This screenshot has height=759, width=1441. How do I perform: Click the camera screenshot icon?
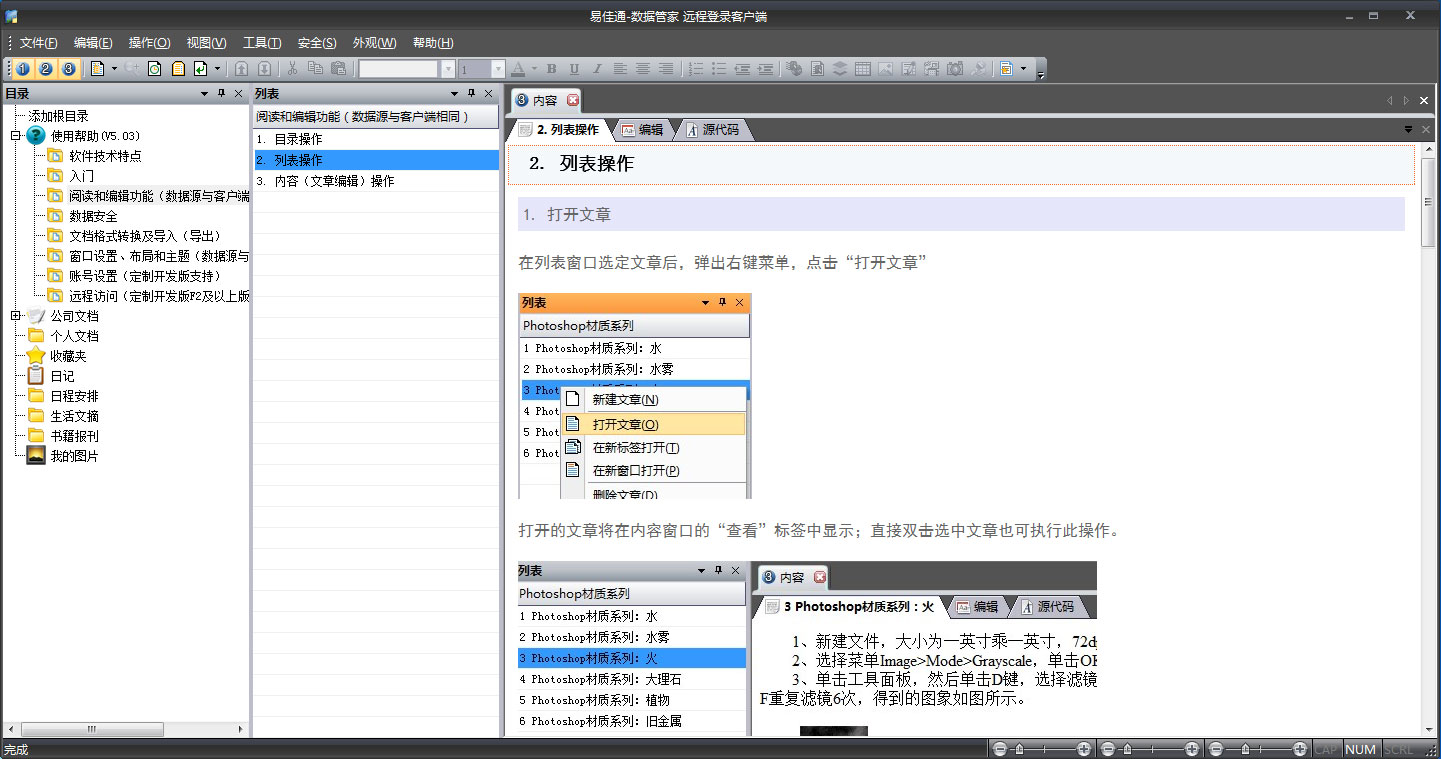(955, 69)
